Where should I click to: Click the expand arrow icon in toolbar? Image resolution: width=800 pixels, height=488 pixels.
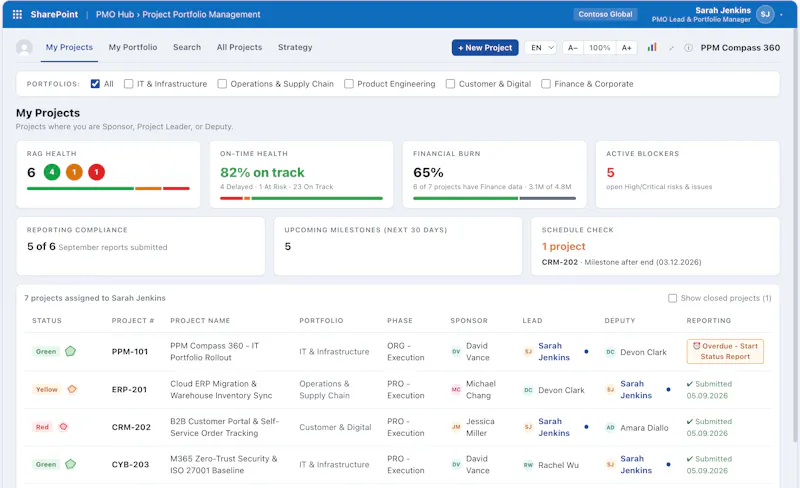(x=671, y=48)
